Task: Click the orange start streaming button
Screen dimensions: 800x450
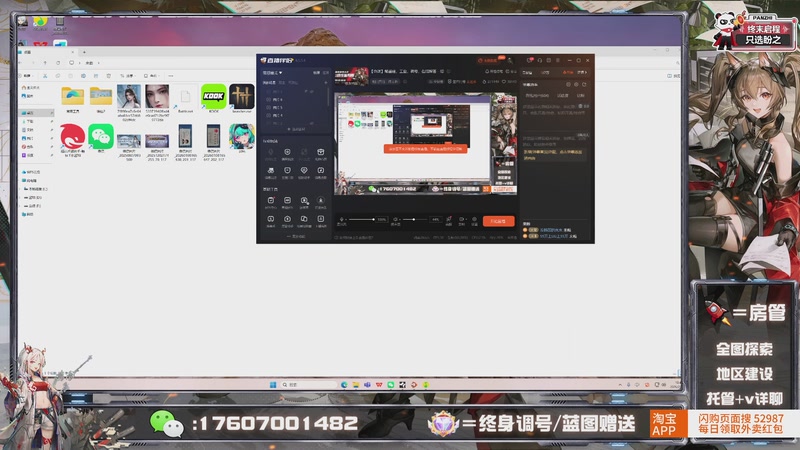Action: 498,221
